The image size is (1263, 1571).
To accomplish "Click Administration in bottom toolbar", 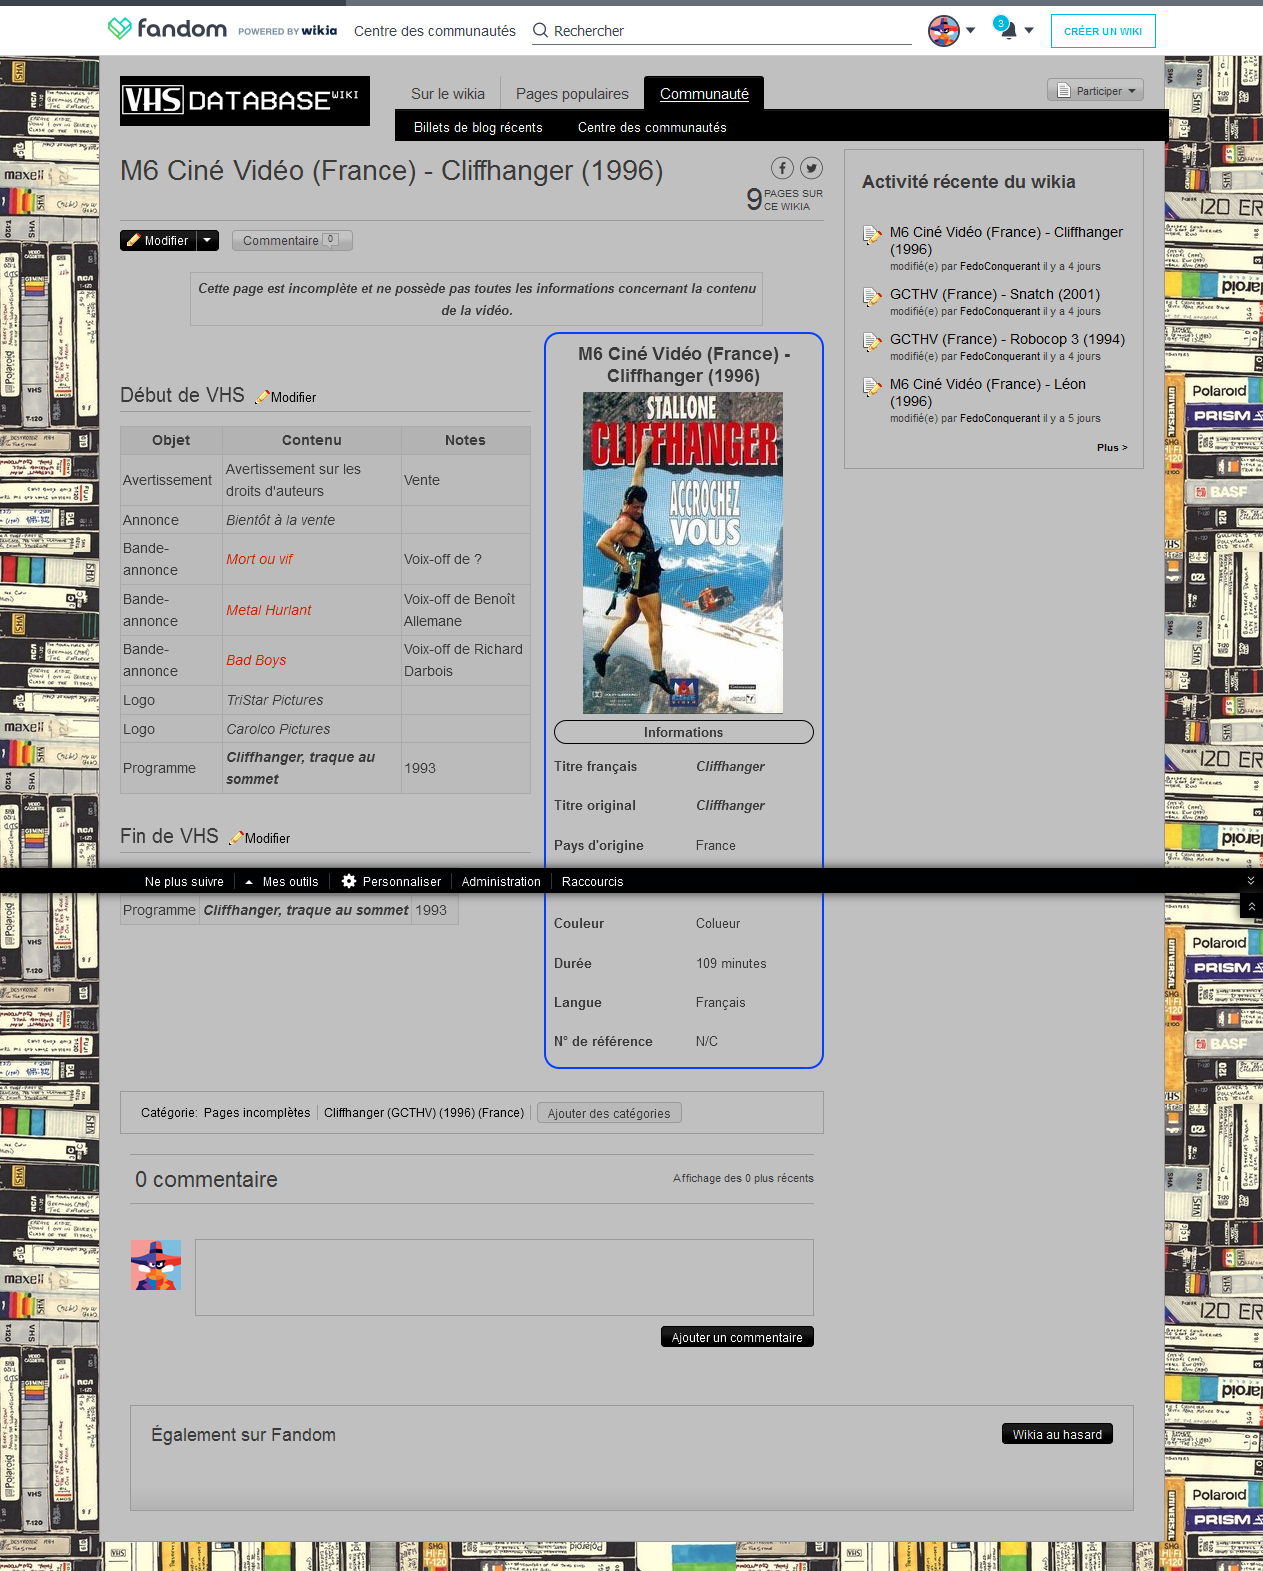I will [x=501, y=882].
